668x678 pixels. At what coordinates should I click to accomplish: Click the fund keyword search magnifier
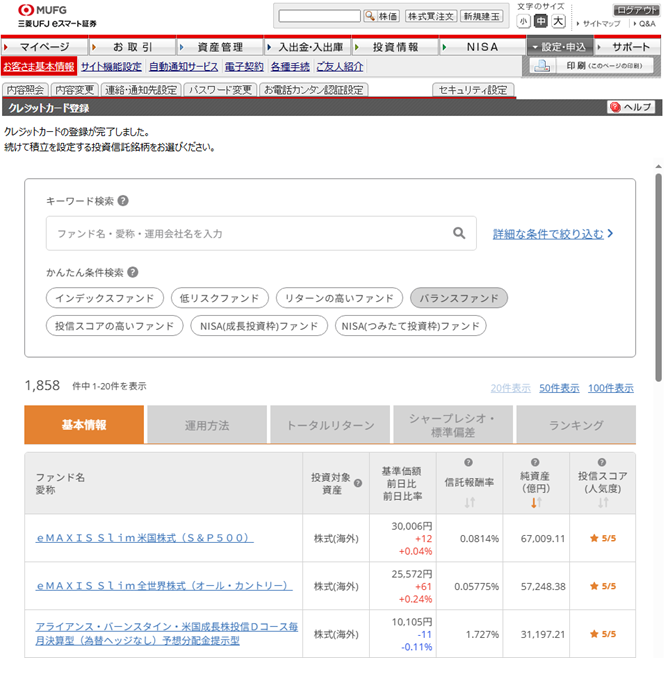point(459,233)
